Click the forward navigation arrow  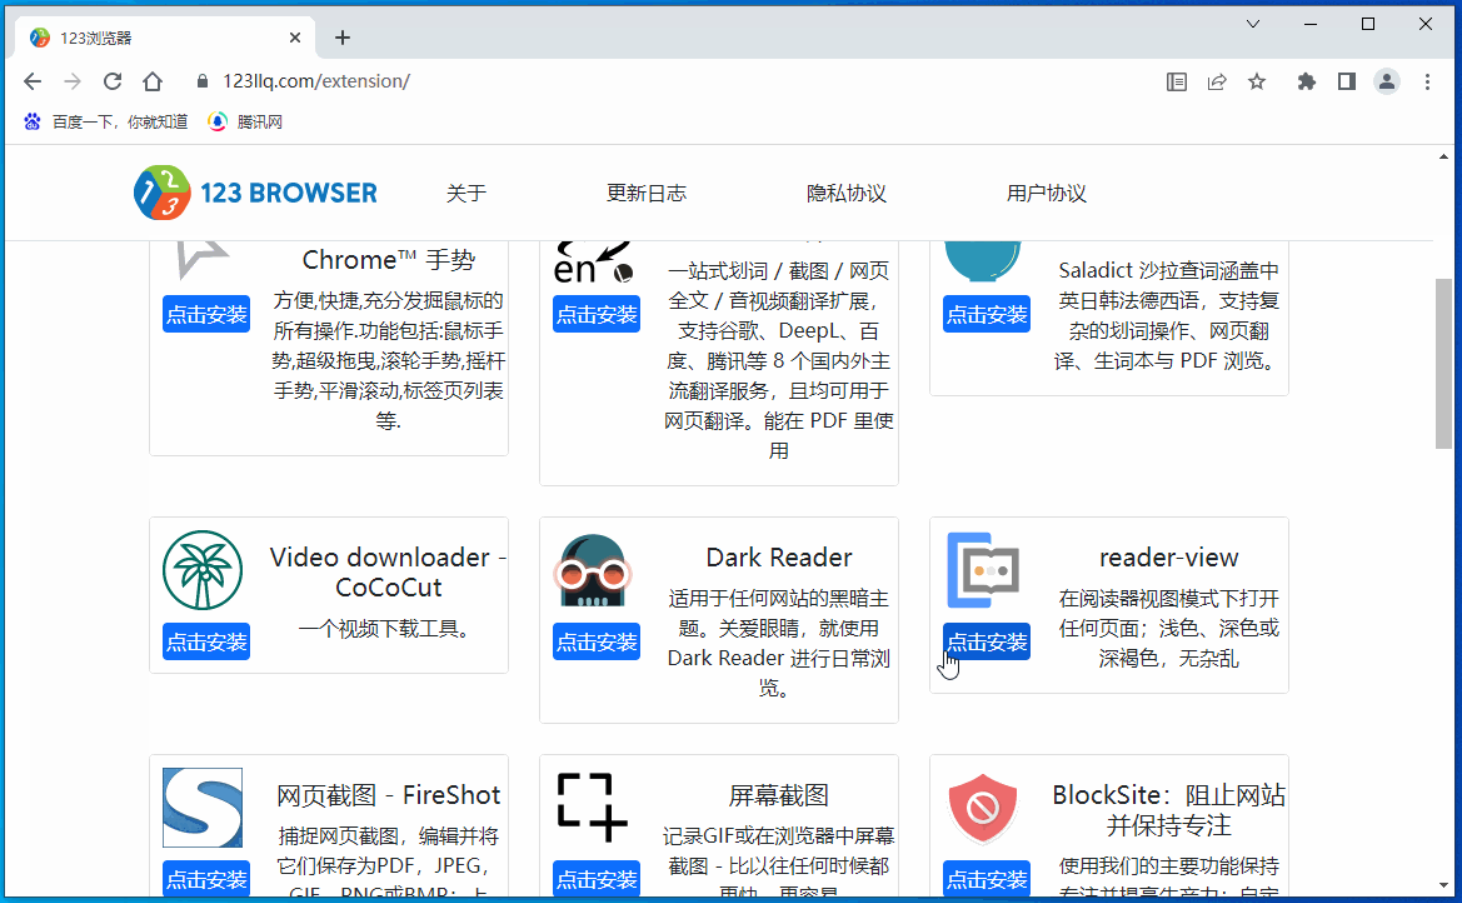[72, 81]
